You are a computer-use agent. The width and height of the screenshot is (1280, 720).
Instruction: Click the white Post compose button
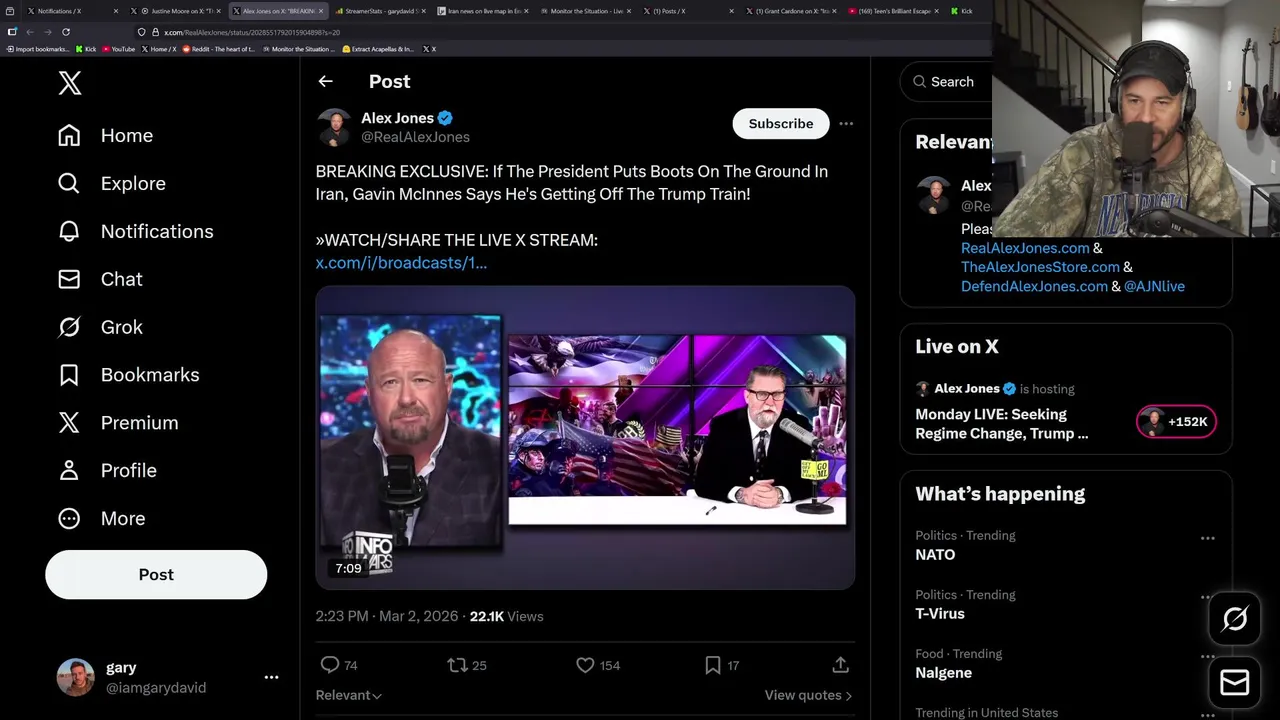pyautogui.click(x=156, y=575)
